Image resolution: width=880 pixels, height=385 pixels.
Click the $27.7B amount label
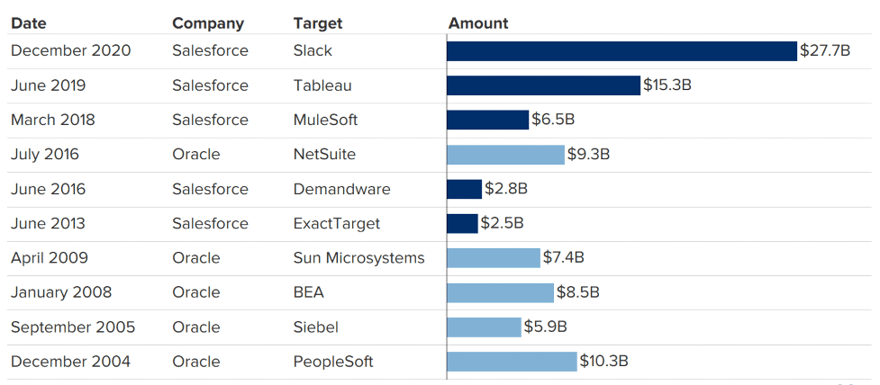825,51
